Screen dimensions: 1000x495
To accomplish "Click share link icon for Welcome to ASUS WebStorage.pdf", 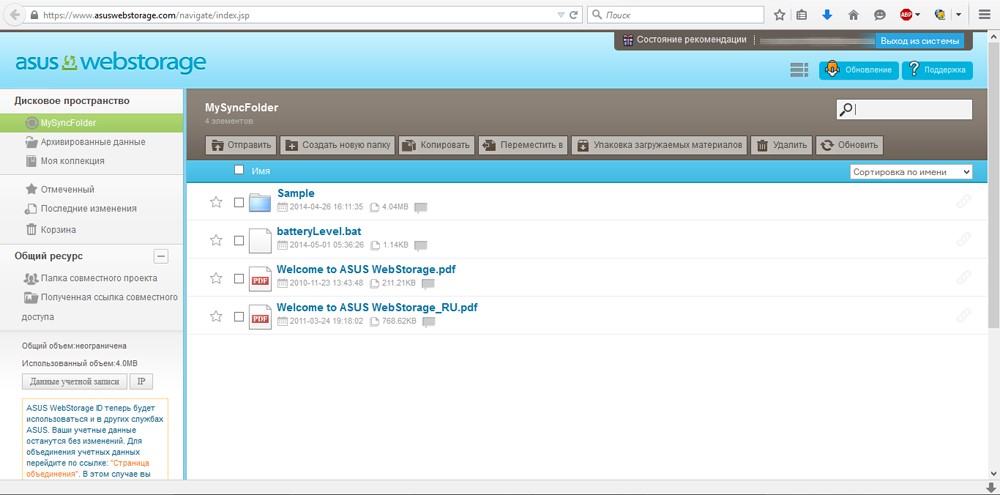I will point(964,277).
